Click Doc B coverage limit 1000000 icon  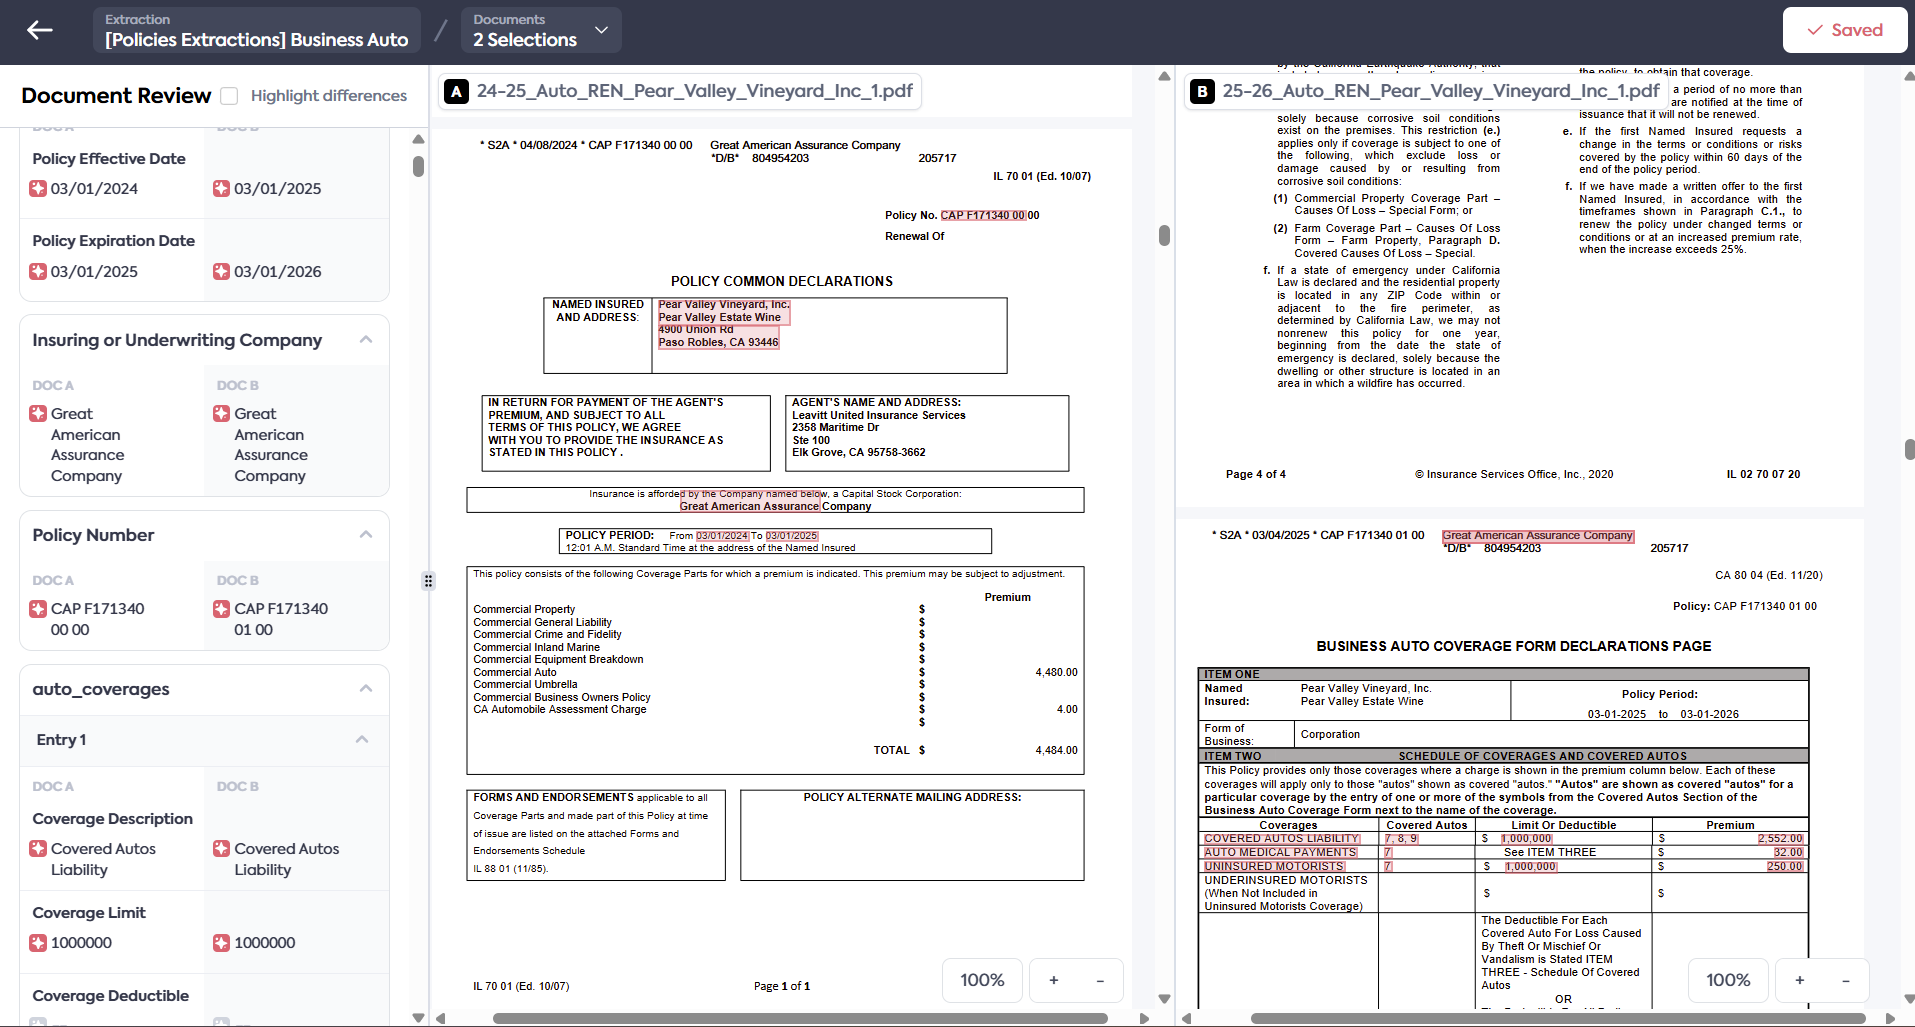[x=221, y=943]
